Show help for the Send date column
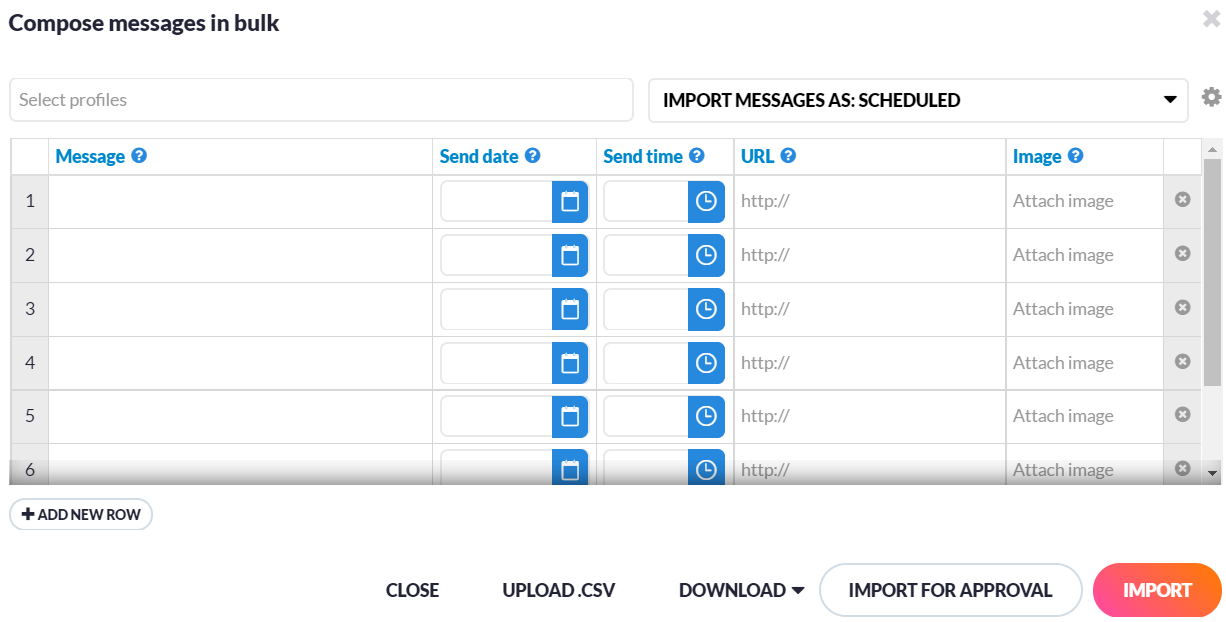Screen dimensions: 1226x622 pos(533,156)
